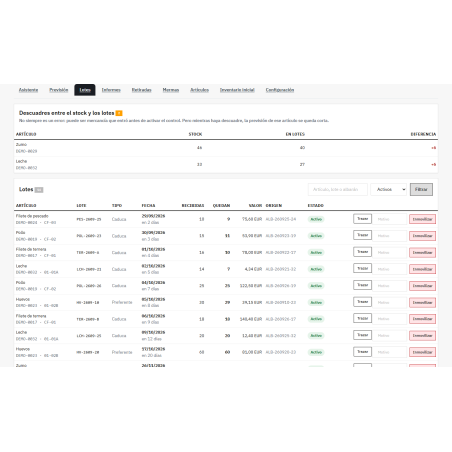Click the orange count badge beside Descuadres heading
The height and width of the screenshot is (452, 452).
(119, 113)
